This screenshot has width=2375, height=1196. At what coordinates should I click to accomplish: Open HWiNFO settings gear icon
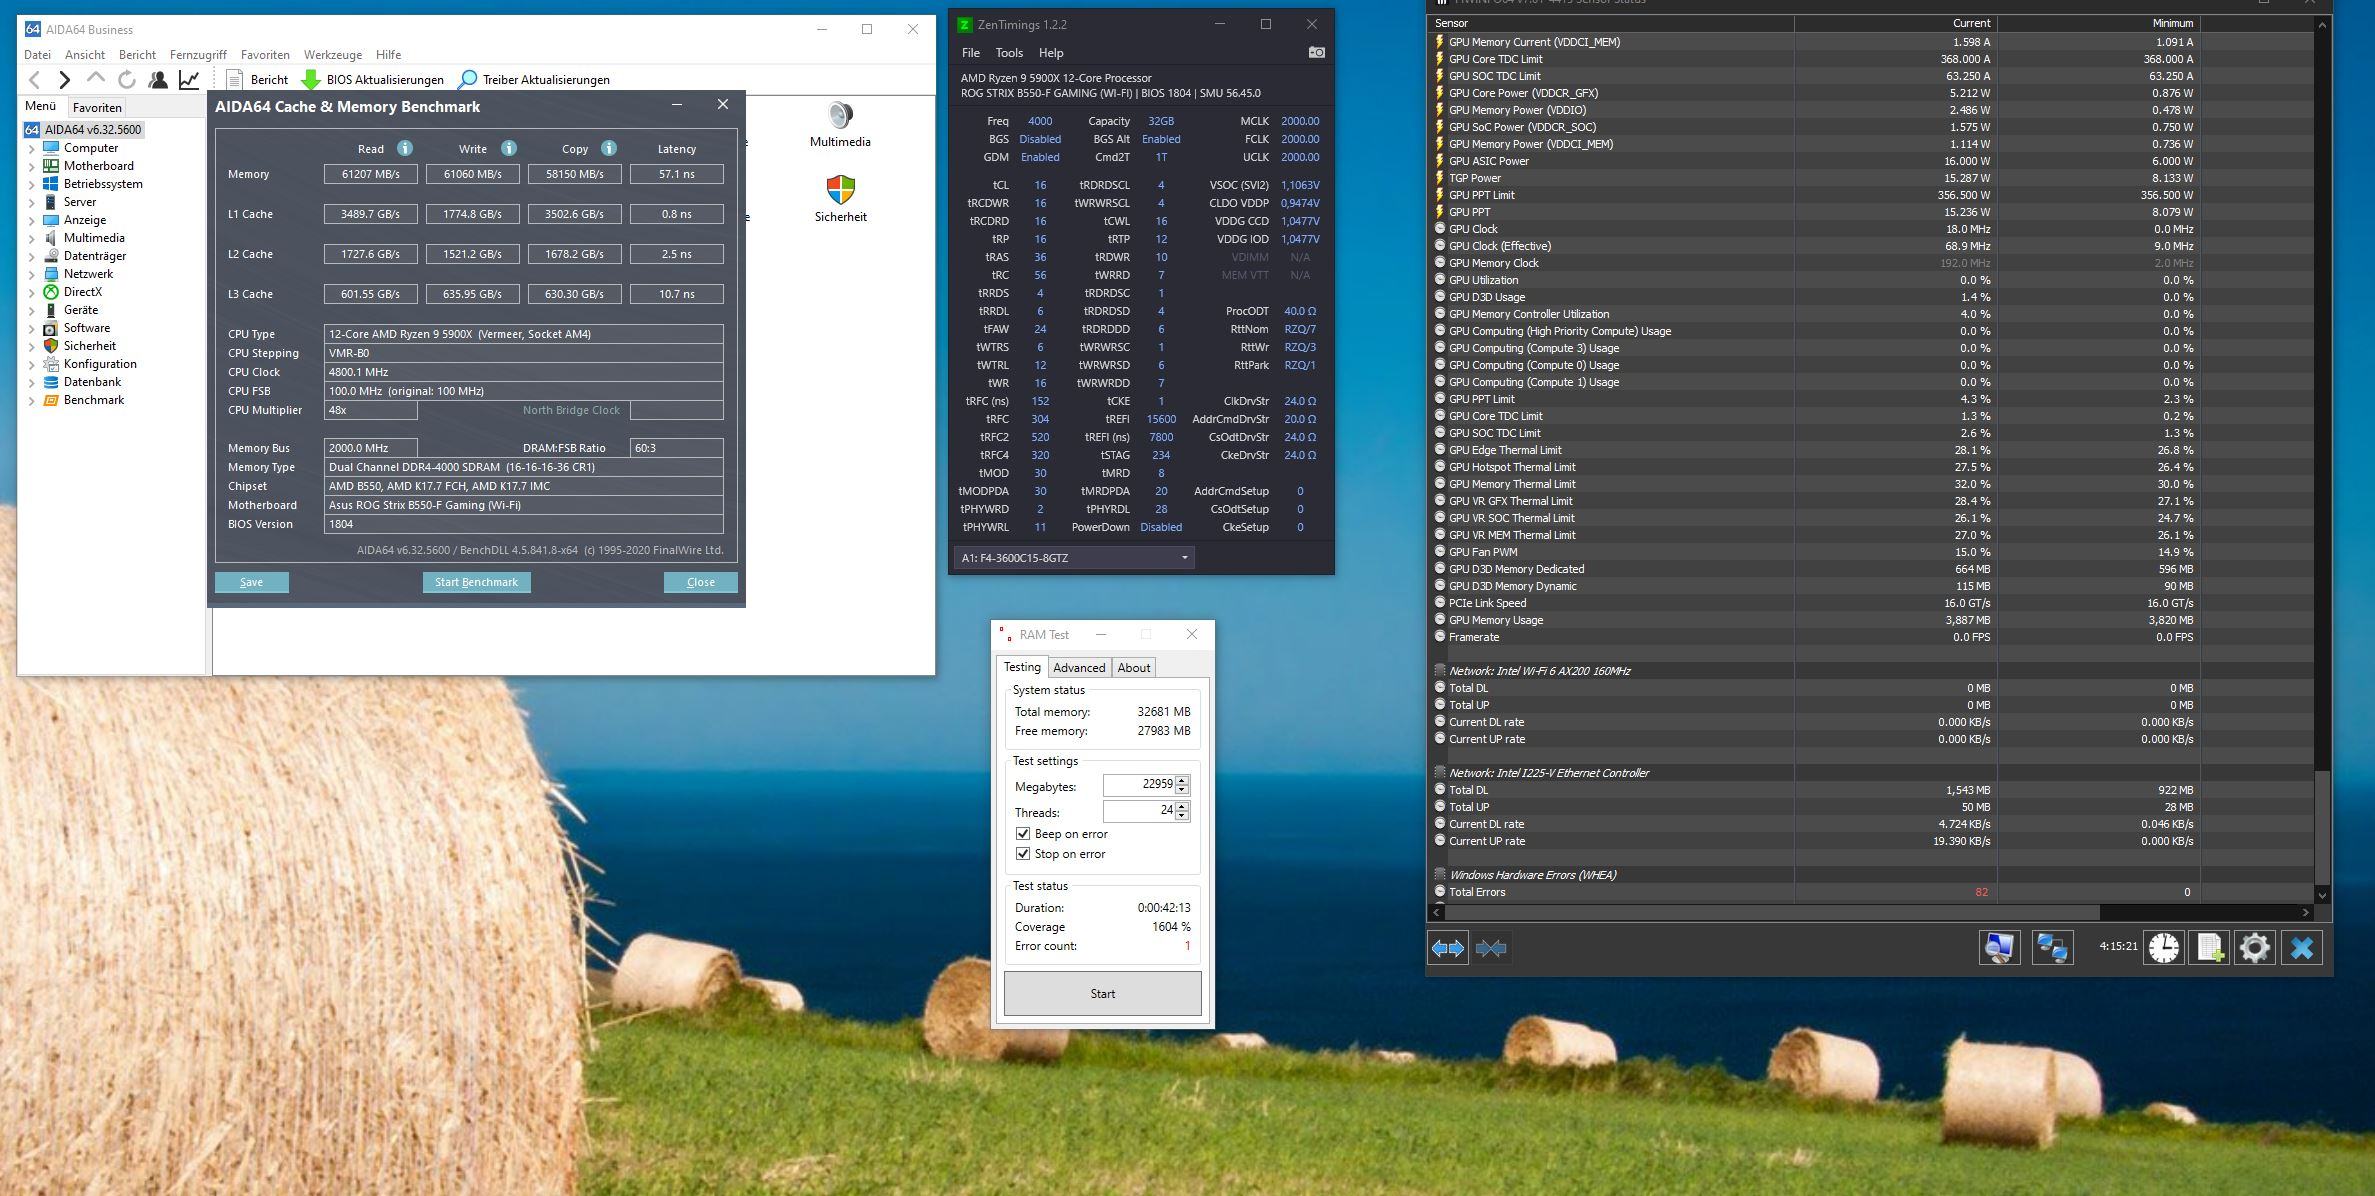click(2255, 948)
